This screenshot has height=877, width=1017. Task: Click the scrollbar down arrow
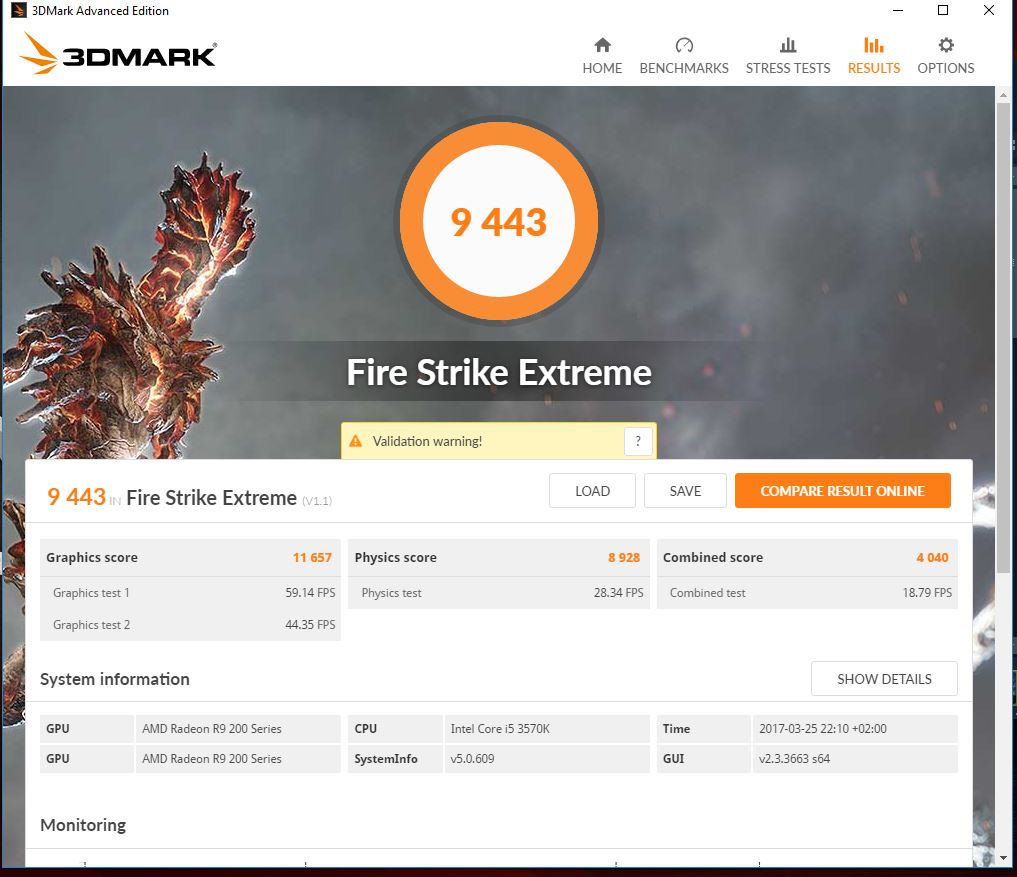tap(1003, 858)
